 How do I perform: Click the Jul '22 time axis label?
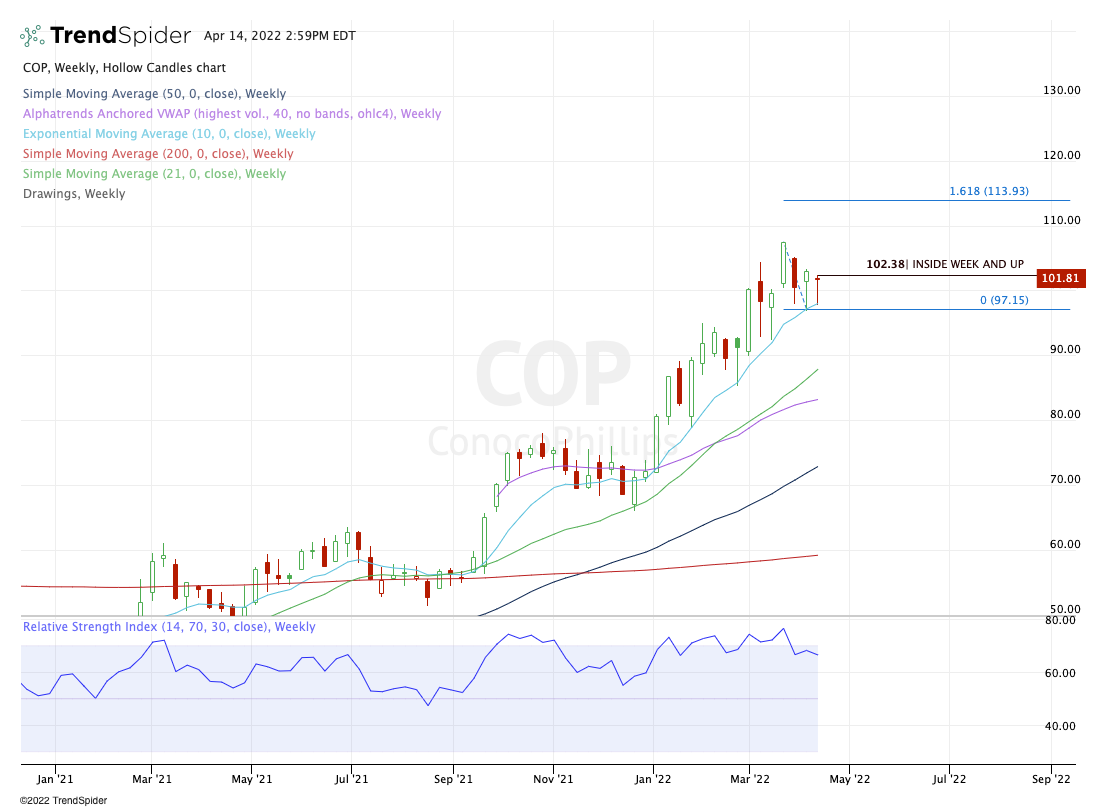[x=949, y=780]
